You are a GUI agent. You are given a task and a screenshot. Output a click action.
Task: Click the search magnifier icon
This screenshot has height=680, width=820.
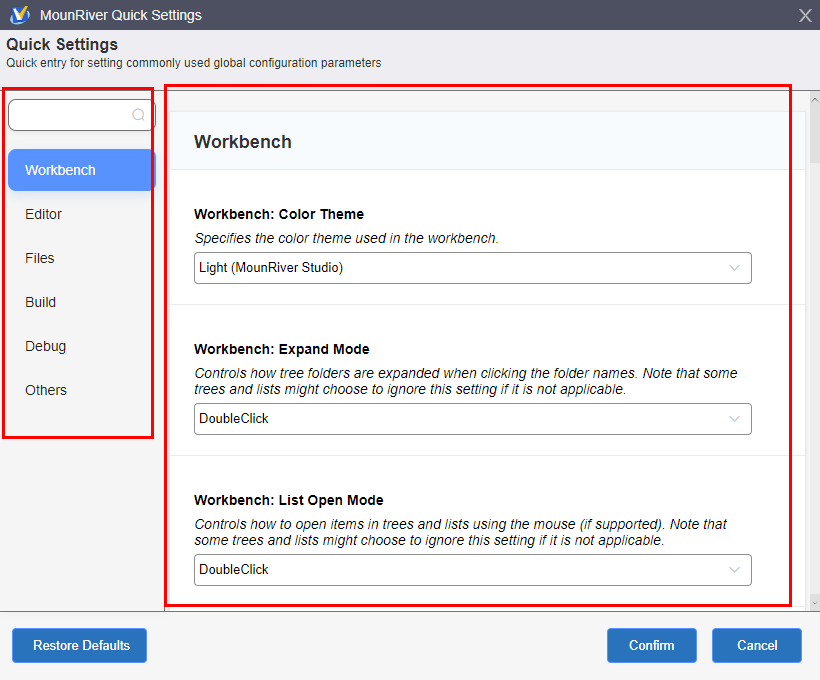[x=138, y=115]
